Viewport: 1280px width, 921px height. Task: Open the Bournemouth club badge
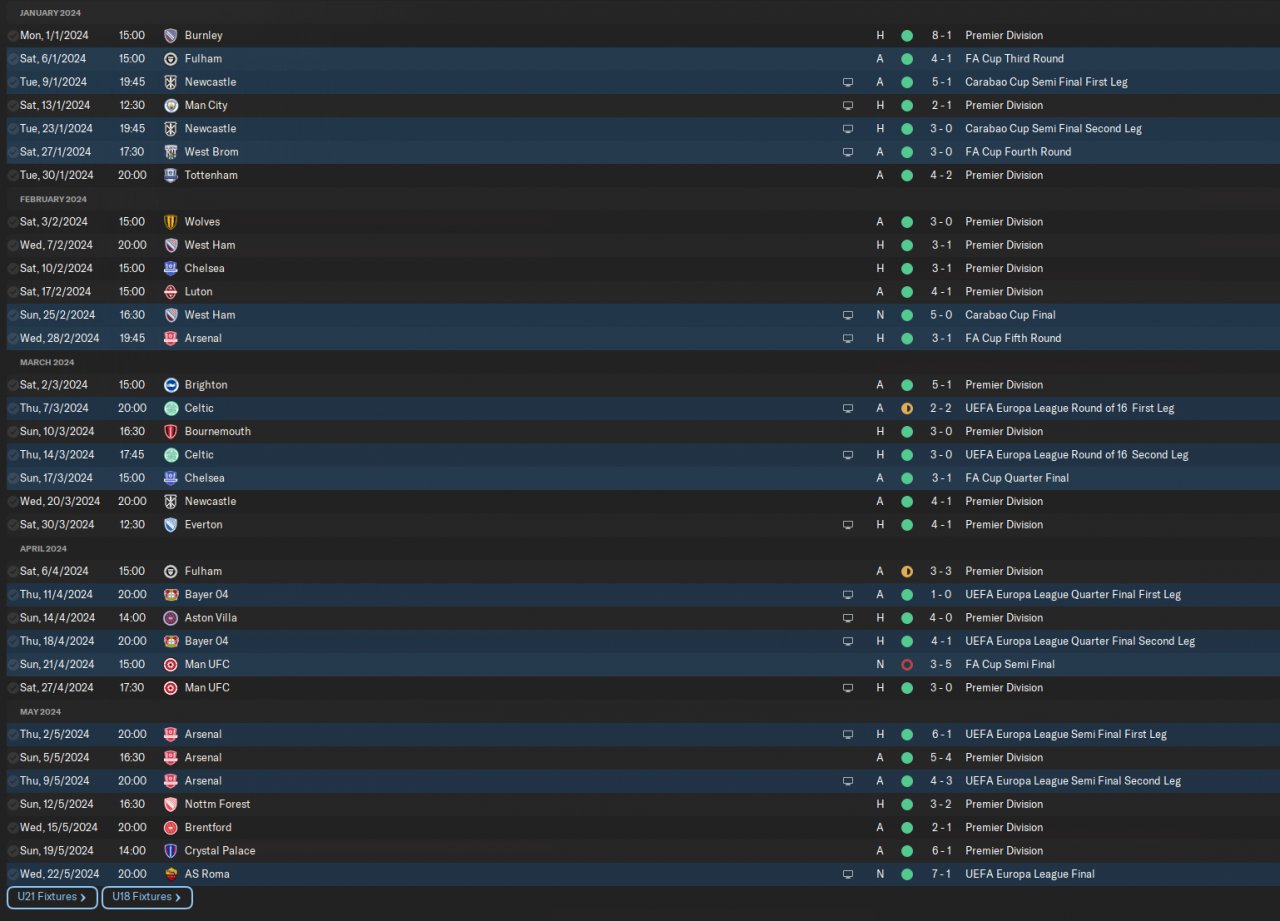tap(171, 432)
